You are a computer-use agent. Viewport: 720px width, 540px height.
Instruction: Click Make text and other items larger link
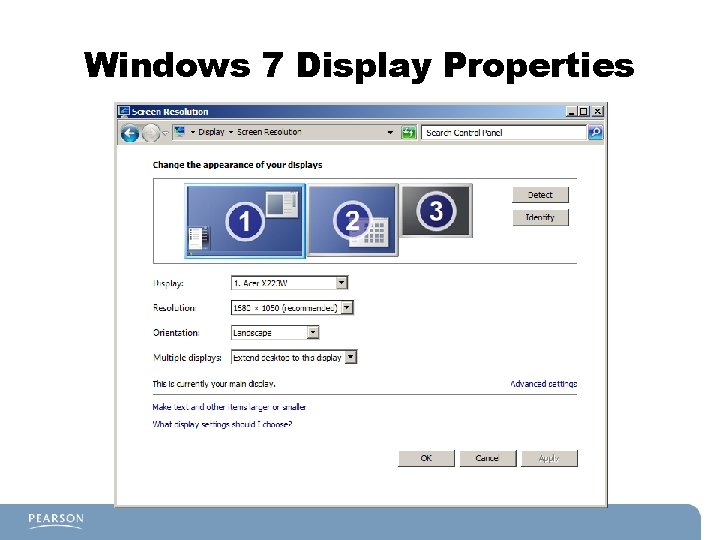tap(229, 407)
